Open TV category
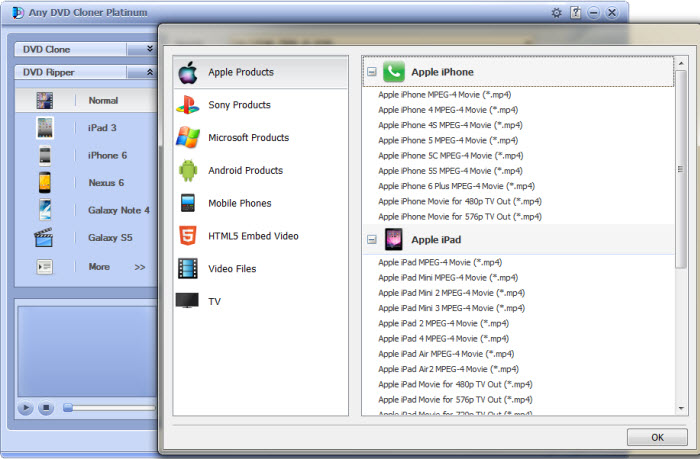Image resolution: width=700 pixels, height=459 pixels. click(x=260, y=301)
